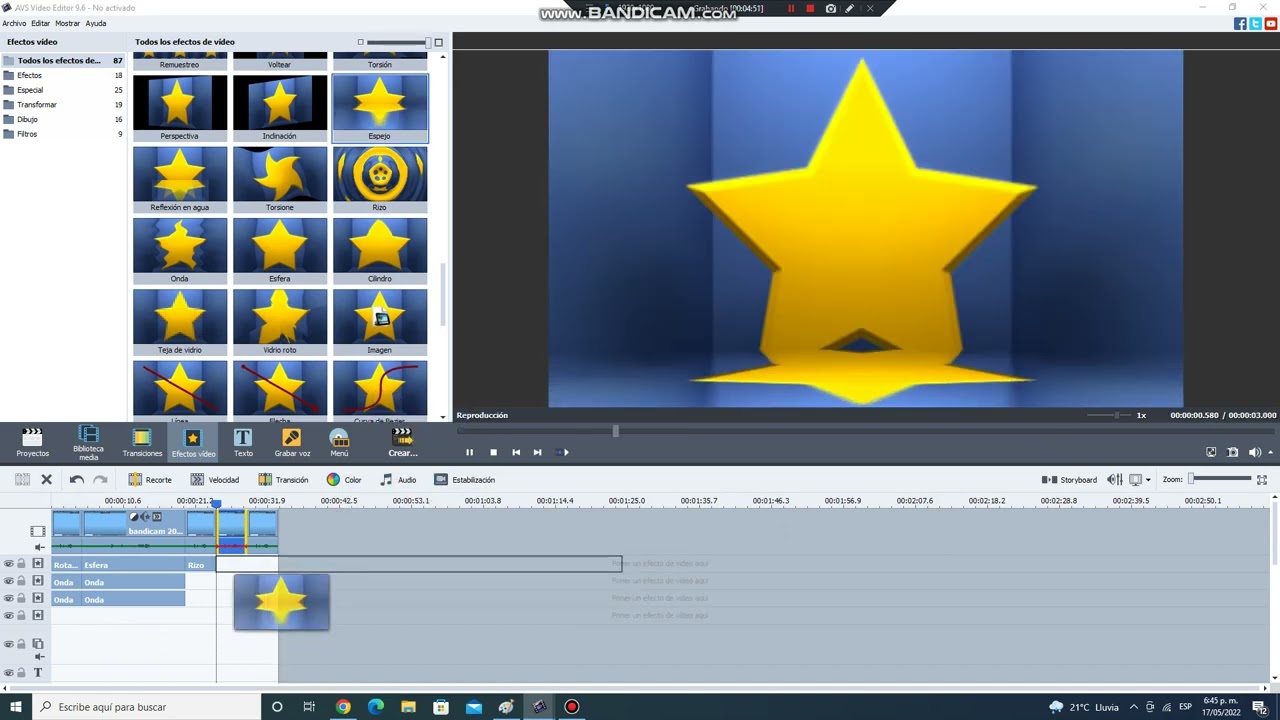The width and height of the screenshot is (1280, 720).
Task: Open the Audio toolbar option
Action: click(398, 479)
